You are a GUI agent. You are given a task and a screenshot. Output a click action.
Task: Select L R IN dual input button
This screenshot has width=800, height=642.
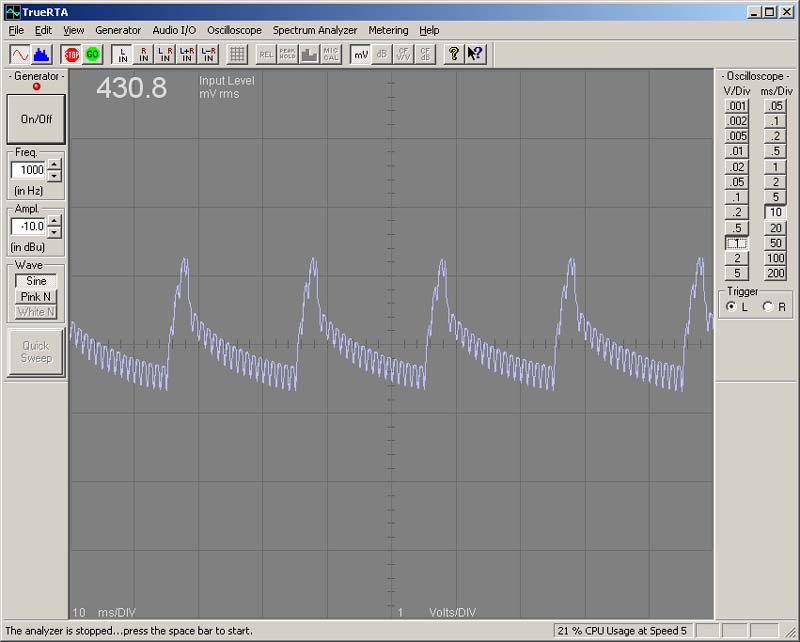[165, 54]
